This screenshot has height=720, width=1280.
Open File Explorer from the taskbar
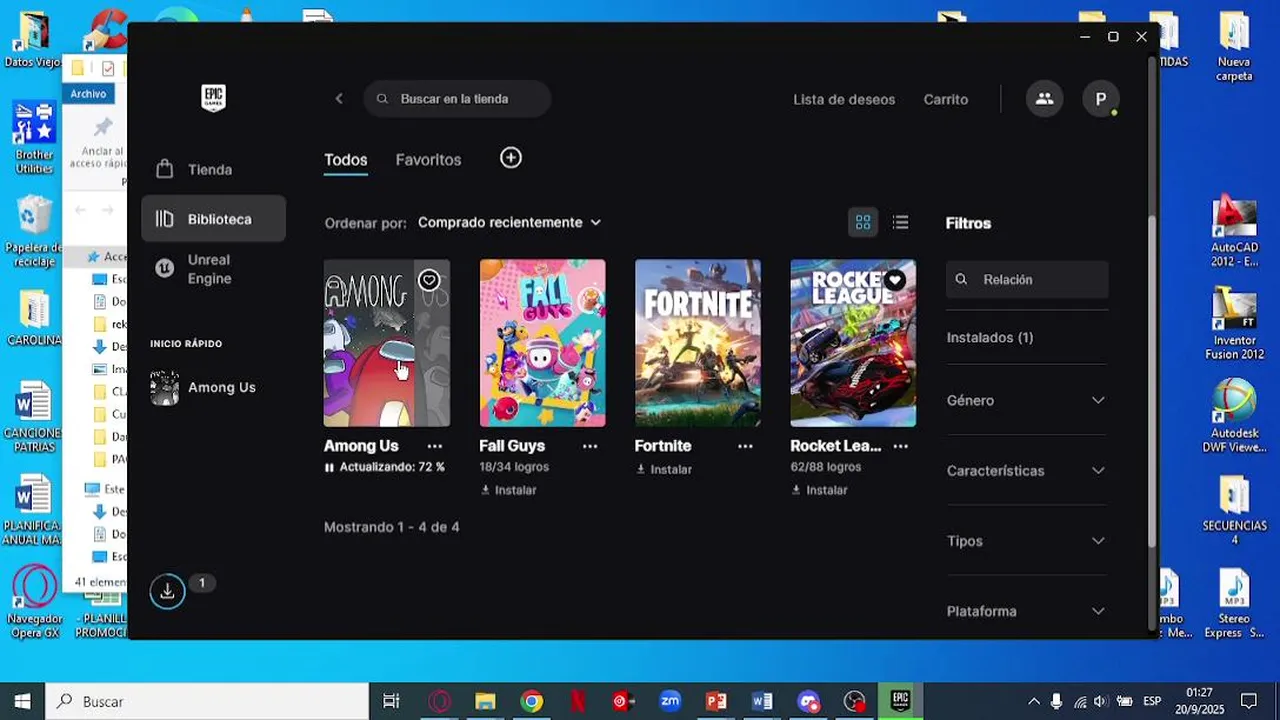pyautogui.click(x=485, y=701)
